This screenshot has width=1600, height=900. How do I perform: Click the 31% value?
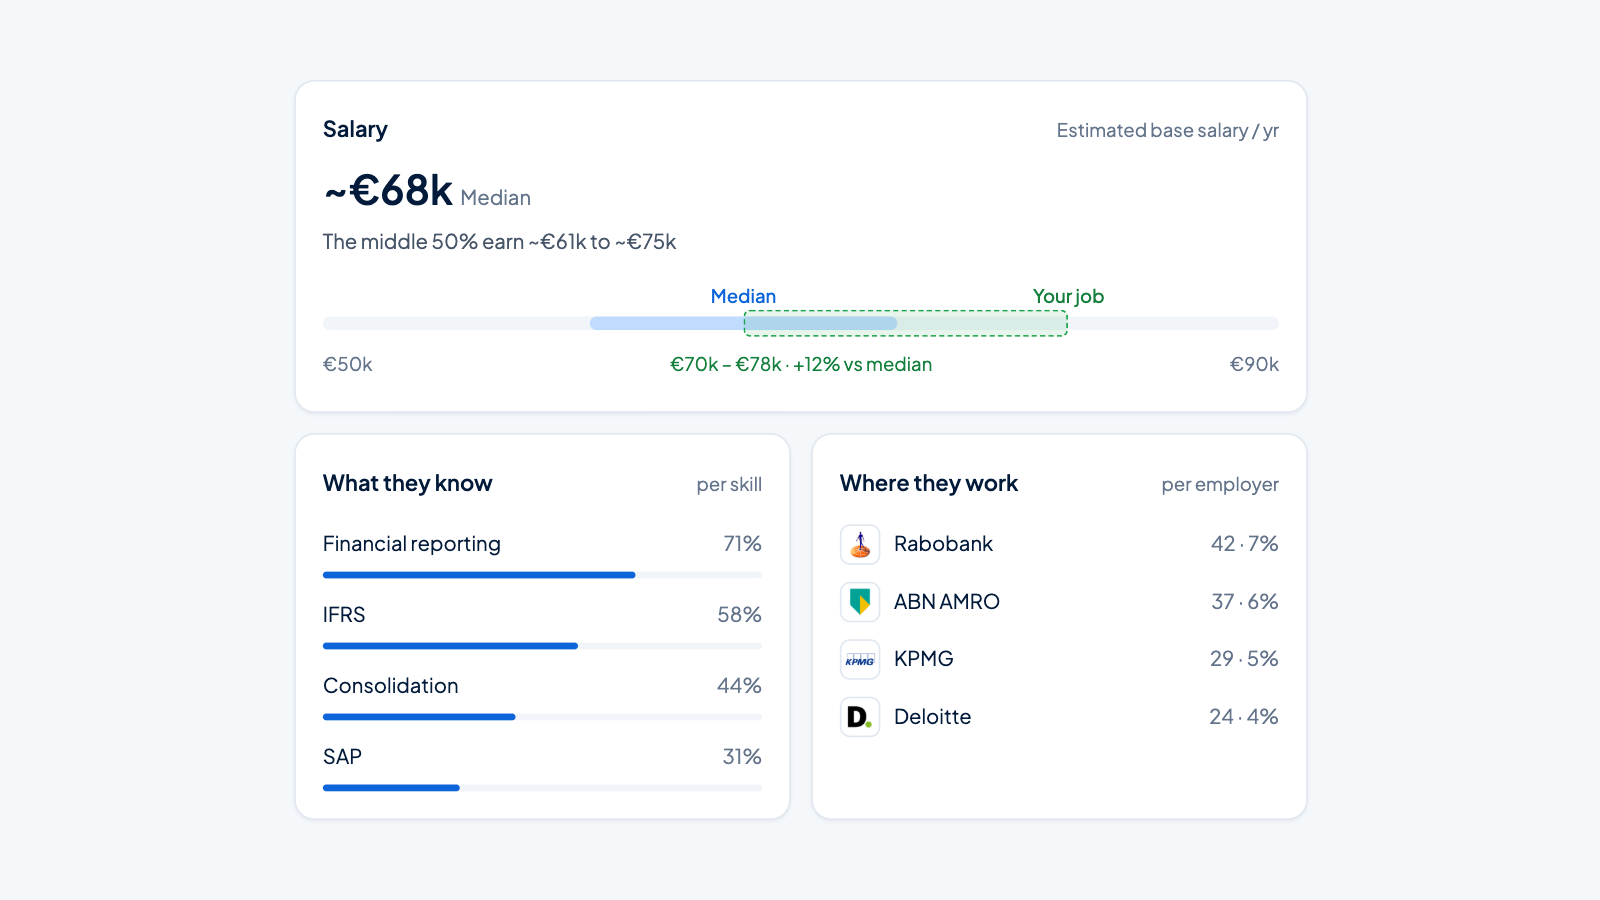coord(742,757)
